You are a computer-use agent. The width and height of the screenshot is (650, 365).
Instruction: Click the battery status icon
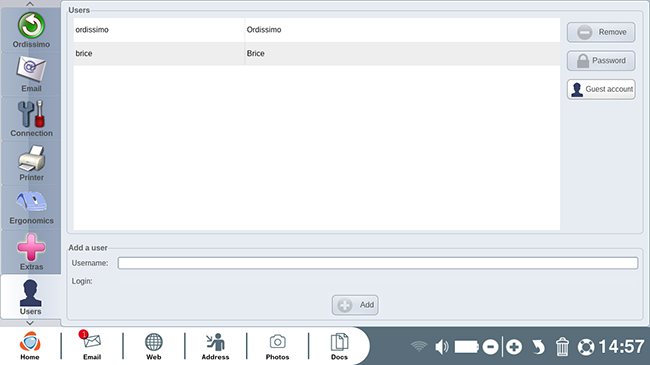467,347
